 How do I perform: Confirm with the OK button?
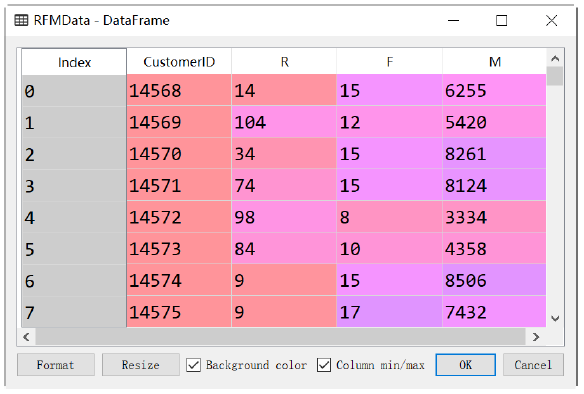coord(466,365)
